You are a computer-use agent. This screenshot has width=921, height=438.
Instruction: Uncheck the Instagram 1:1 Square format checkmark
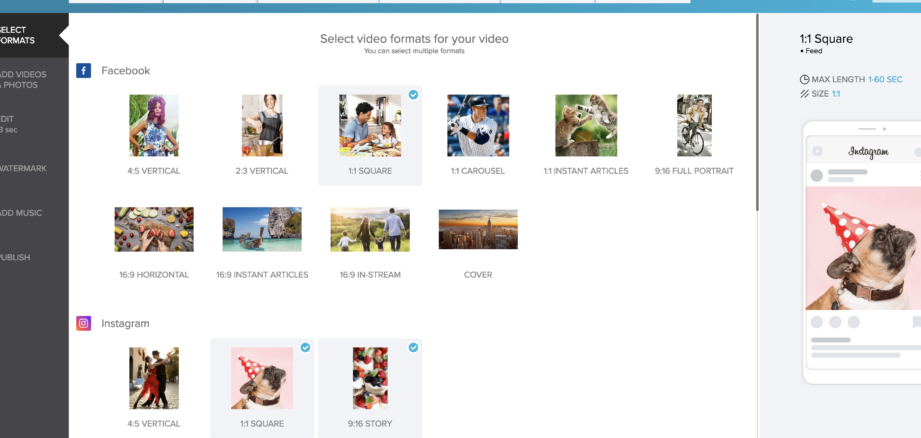305,348
